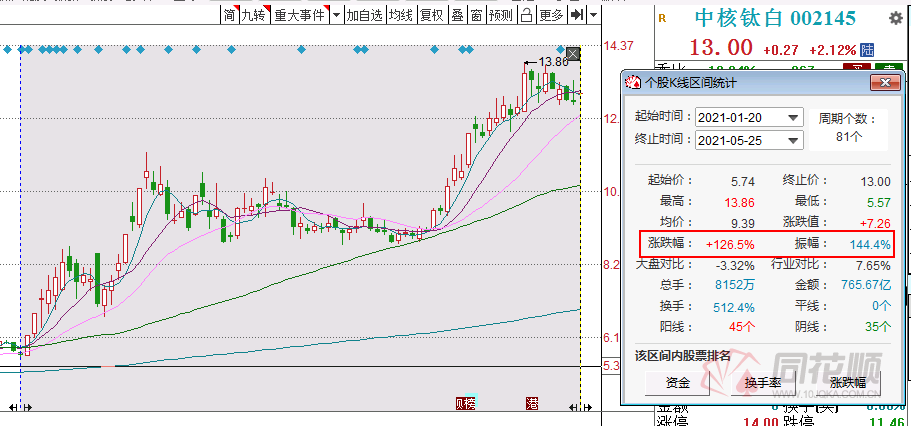Click the 换手率 ranking button
Viewport: 911px width, 426px height.
[x=762, y=383]
